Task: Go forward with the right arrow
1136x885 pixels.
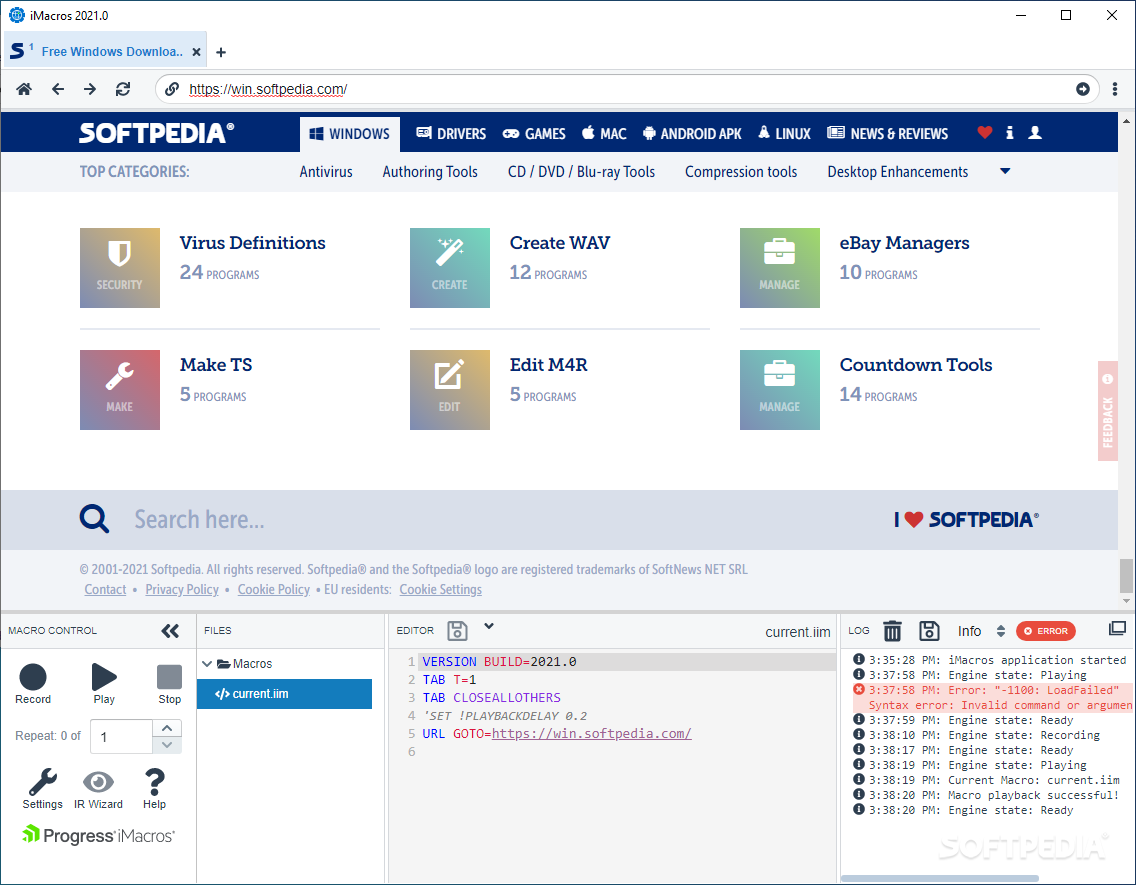Action: (90, 89)
